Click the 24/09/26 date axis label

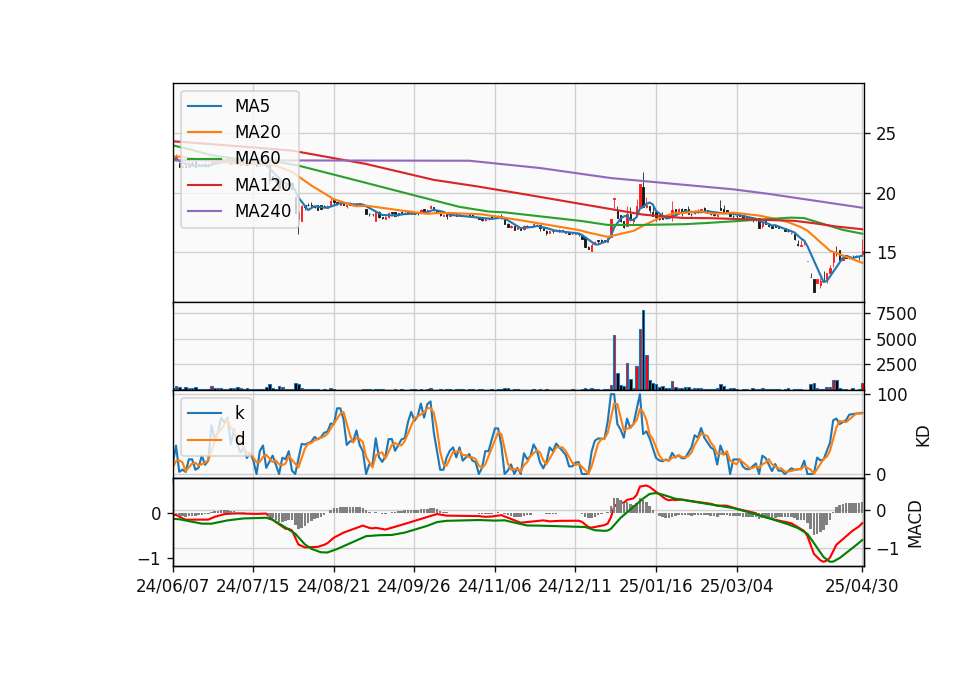pos(413,586)
